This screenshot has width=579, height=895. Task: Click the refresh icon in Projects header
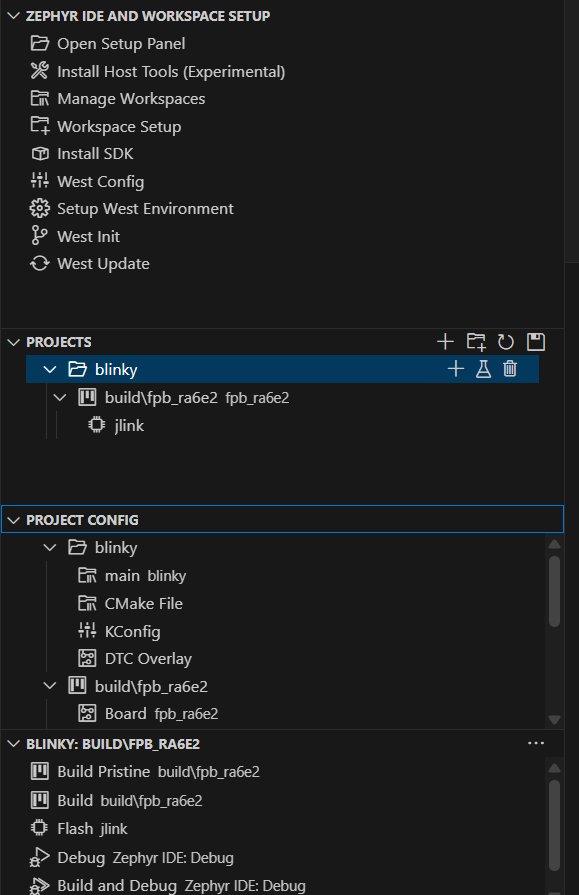506,342
